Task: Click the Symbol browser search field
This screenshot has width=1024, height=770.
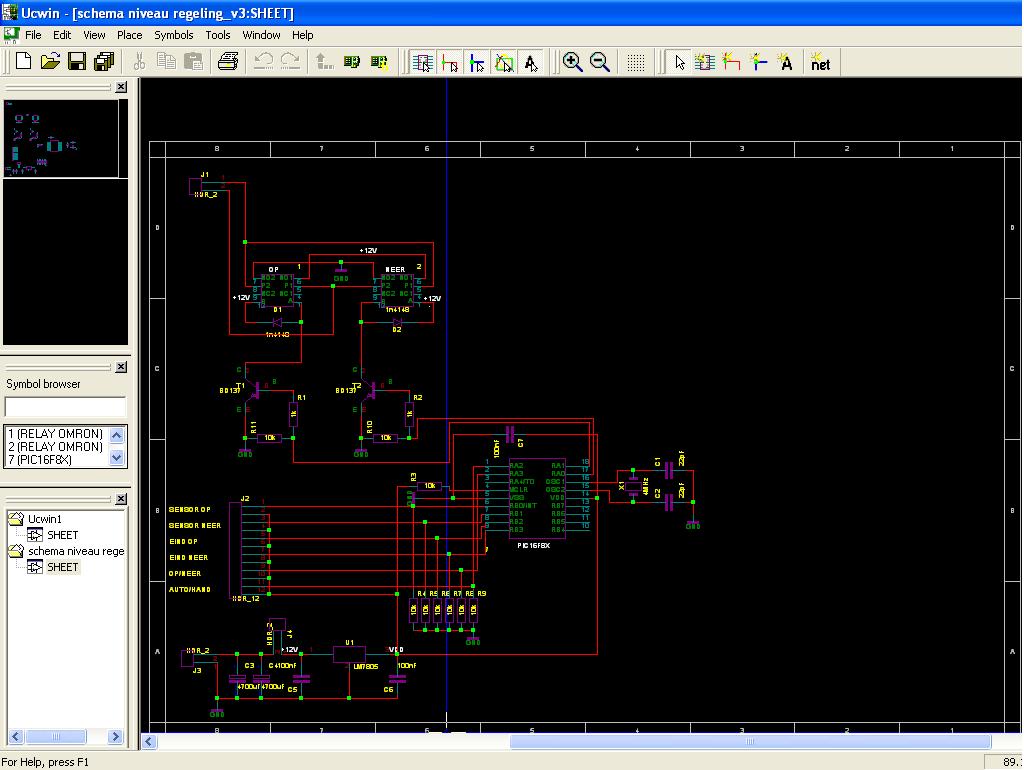Action: (66, 407)
